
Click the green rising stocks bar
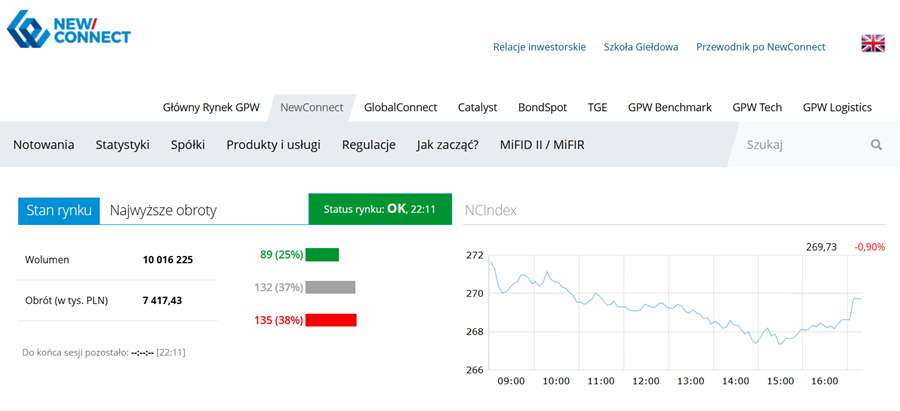pos(322,254)
